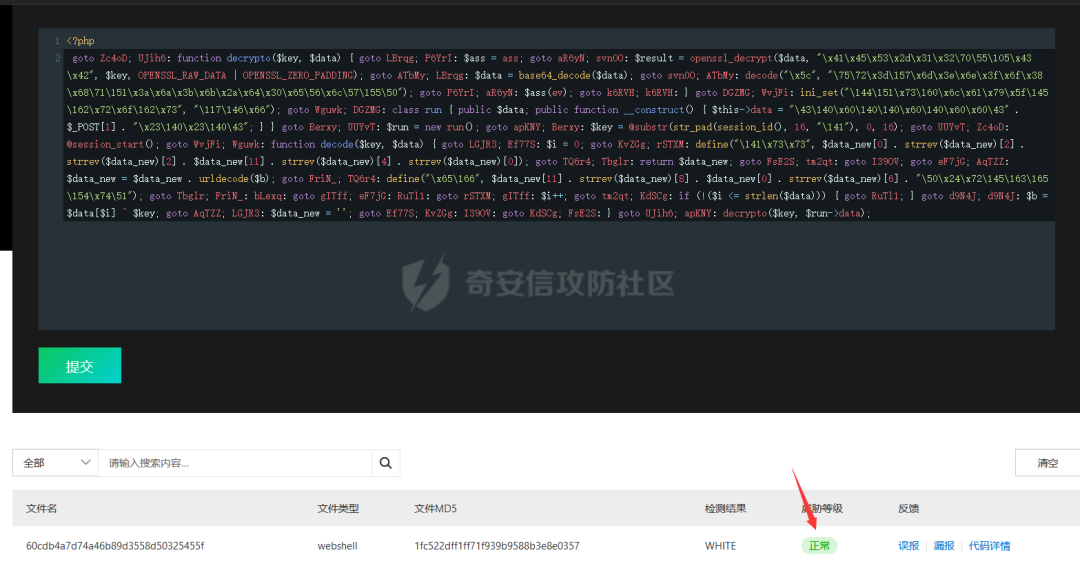Click the 检测结果 column header

[725, 508]
